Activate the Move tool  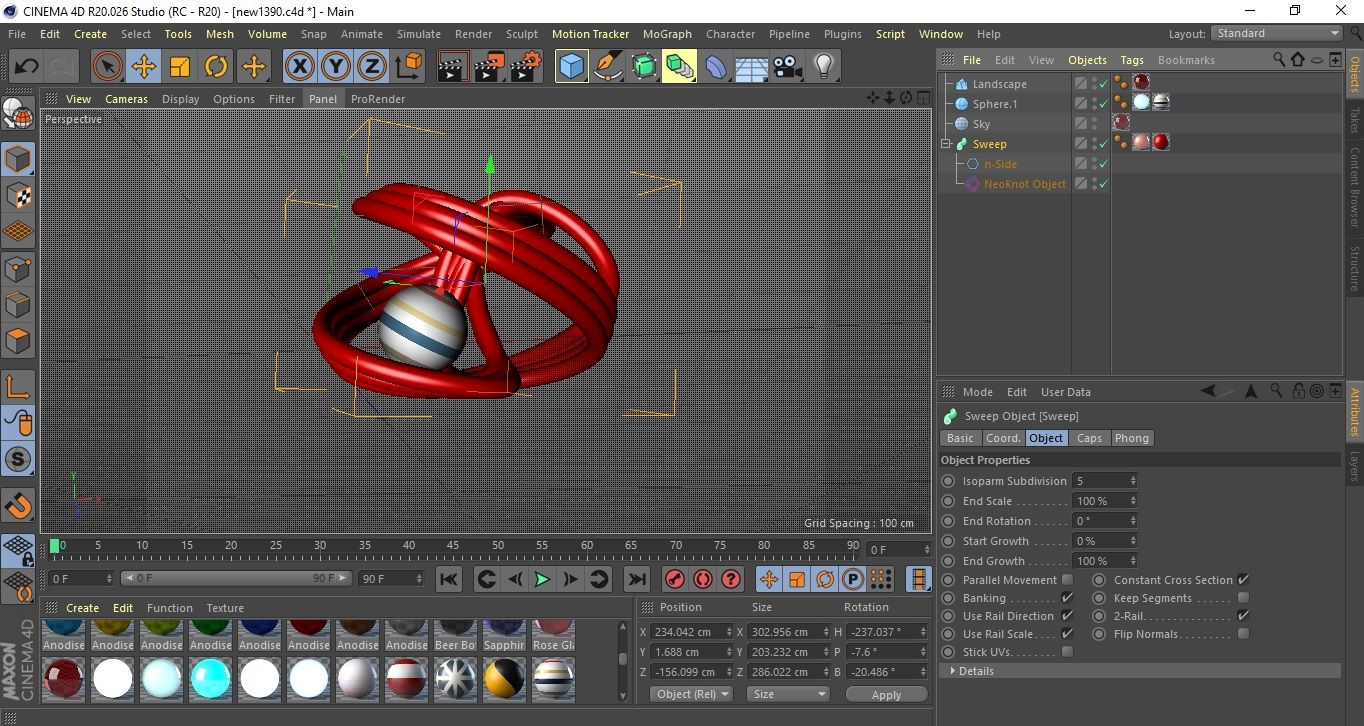(x=143, y=67)
